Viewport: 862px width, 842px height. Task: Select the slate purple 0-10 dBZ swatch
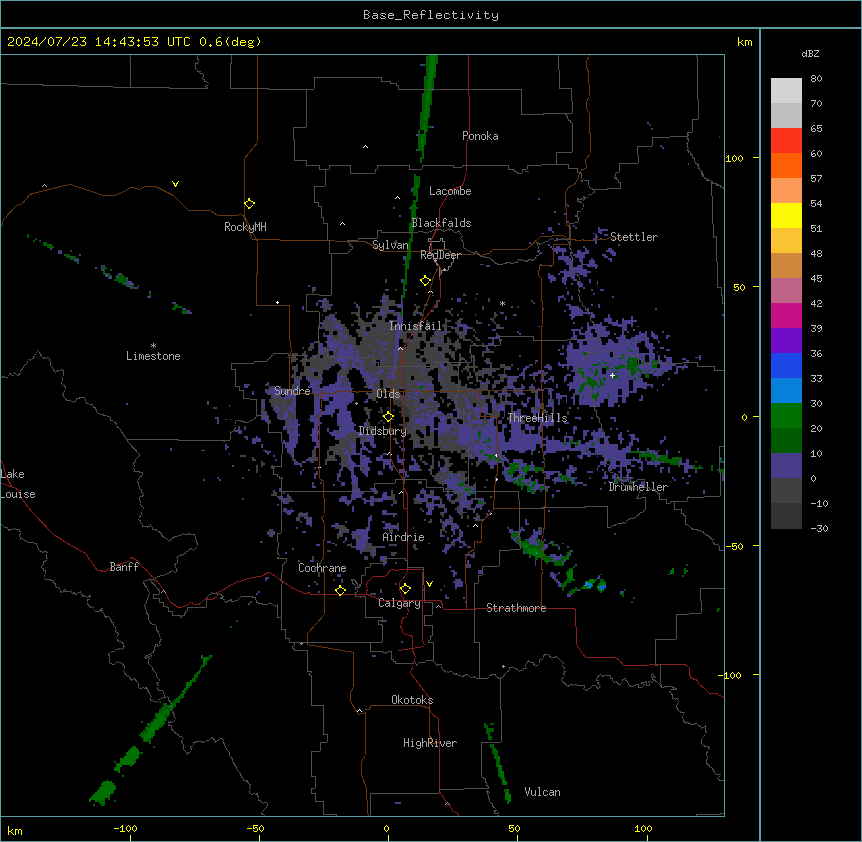click(x=786, y=466)
